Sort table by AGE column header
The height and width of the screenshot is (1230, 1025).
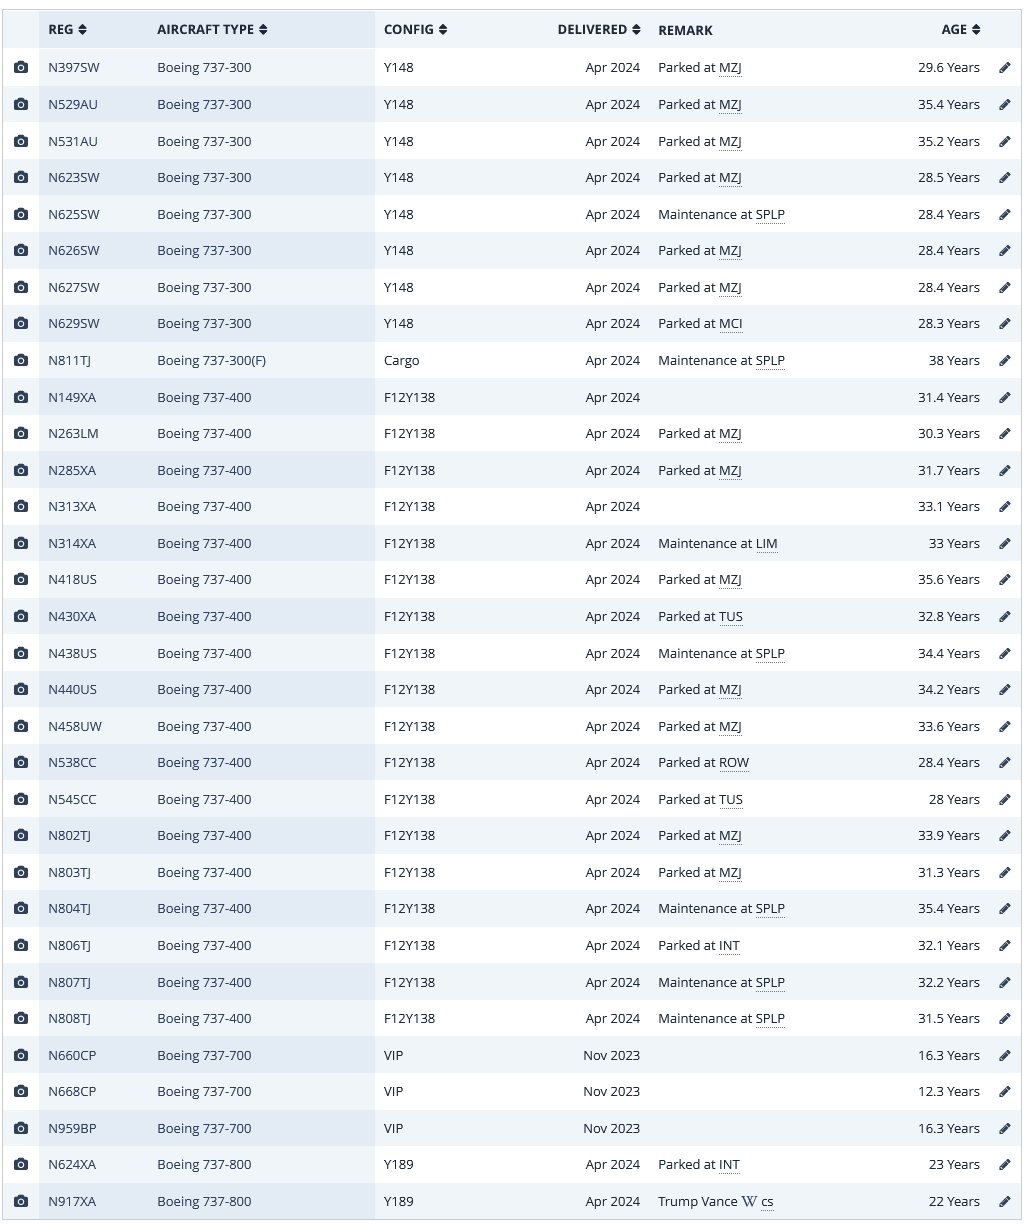coord(961,30)
